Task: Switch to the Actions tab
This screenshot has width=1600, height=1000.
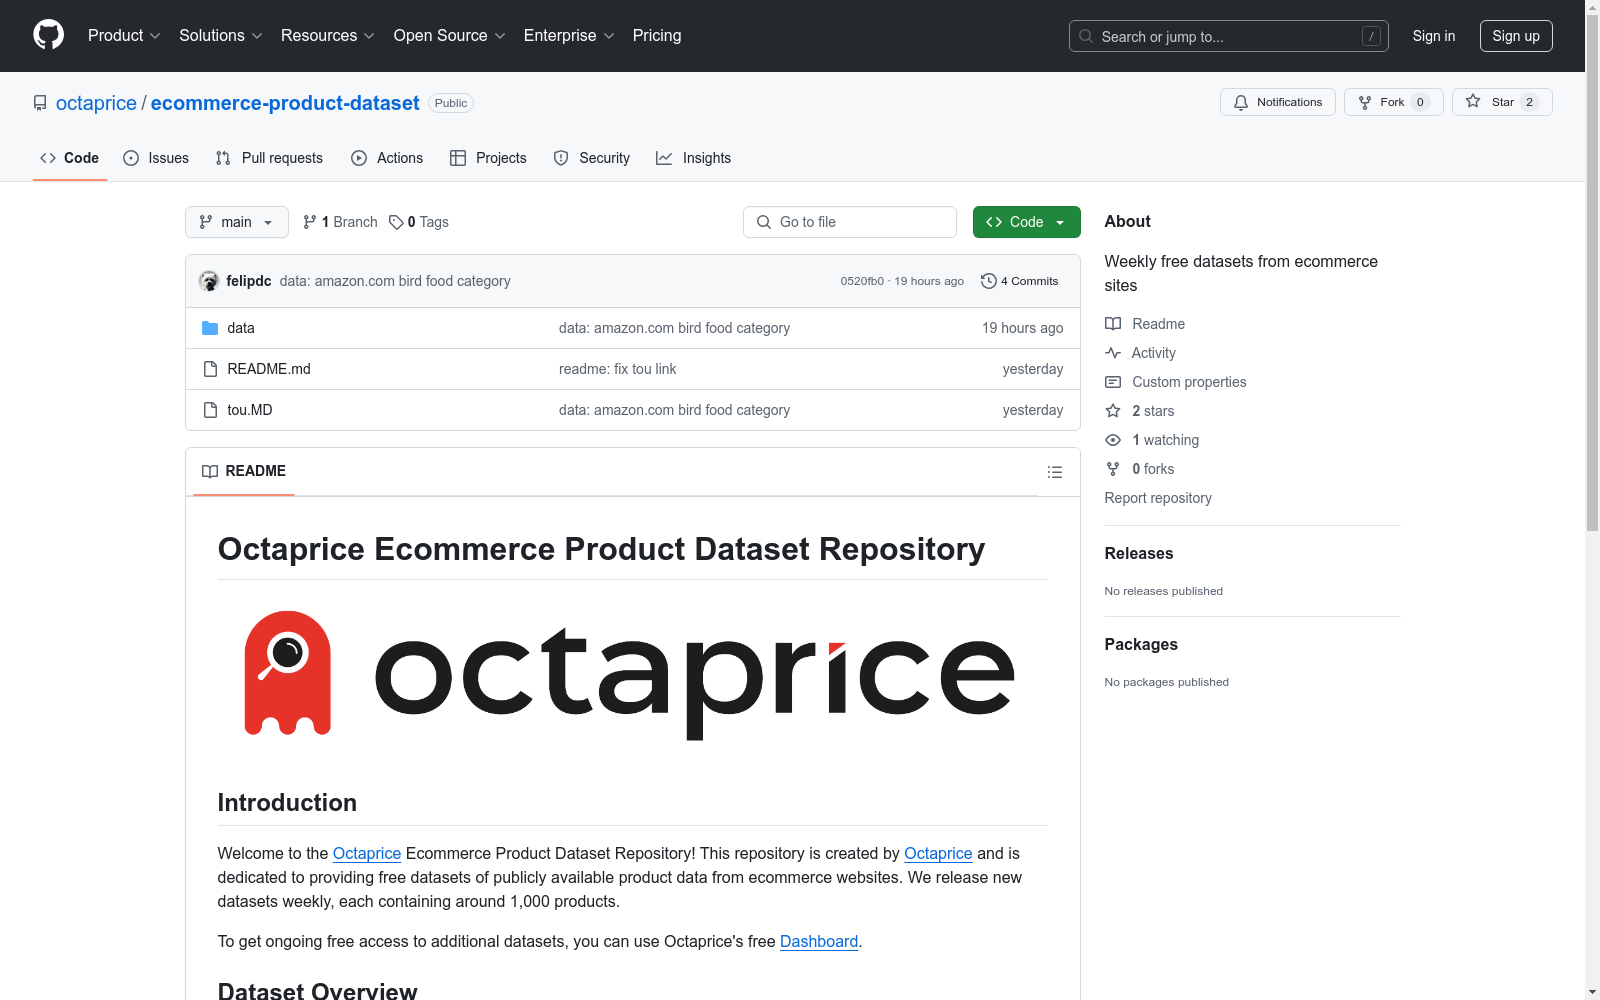Action: pos(387,158)
